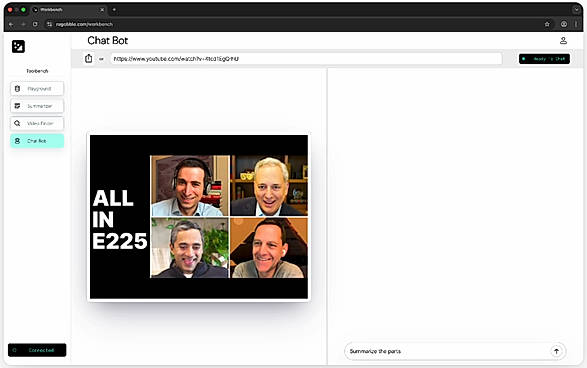Expand the tab search chevron in title bar

[x=576, y=10]
